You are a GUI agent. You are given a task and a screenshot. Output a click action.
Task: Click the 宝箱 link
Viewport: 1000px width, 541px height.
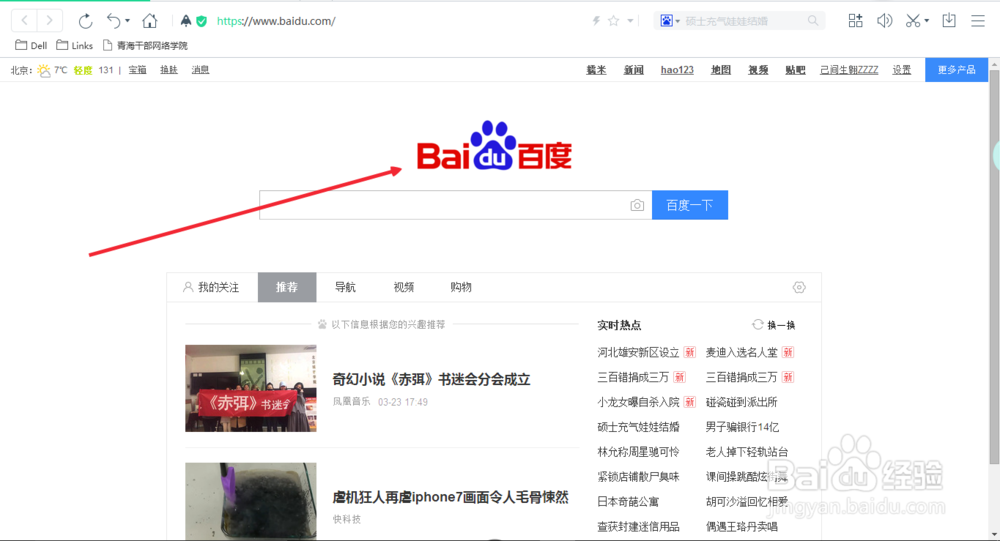pos(137,70)
